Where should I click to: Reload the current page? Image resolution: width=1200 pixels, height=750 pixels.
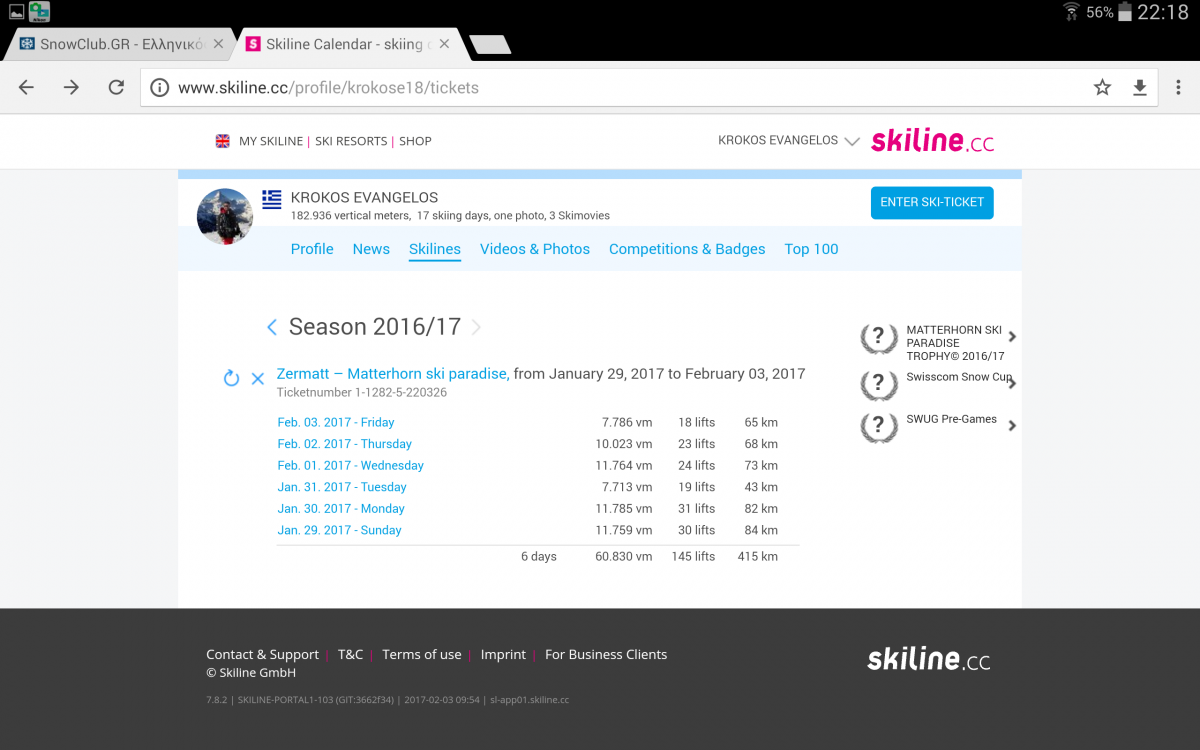pyautogui.click(x=116, y=87)
